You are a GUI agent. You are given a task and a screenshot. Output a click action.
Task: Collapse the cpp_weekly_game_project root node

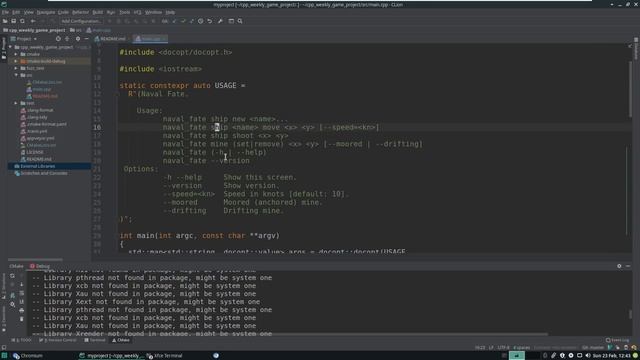click(x=11, y=47)
